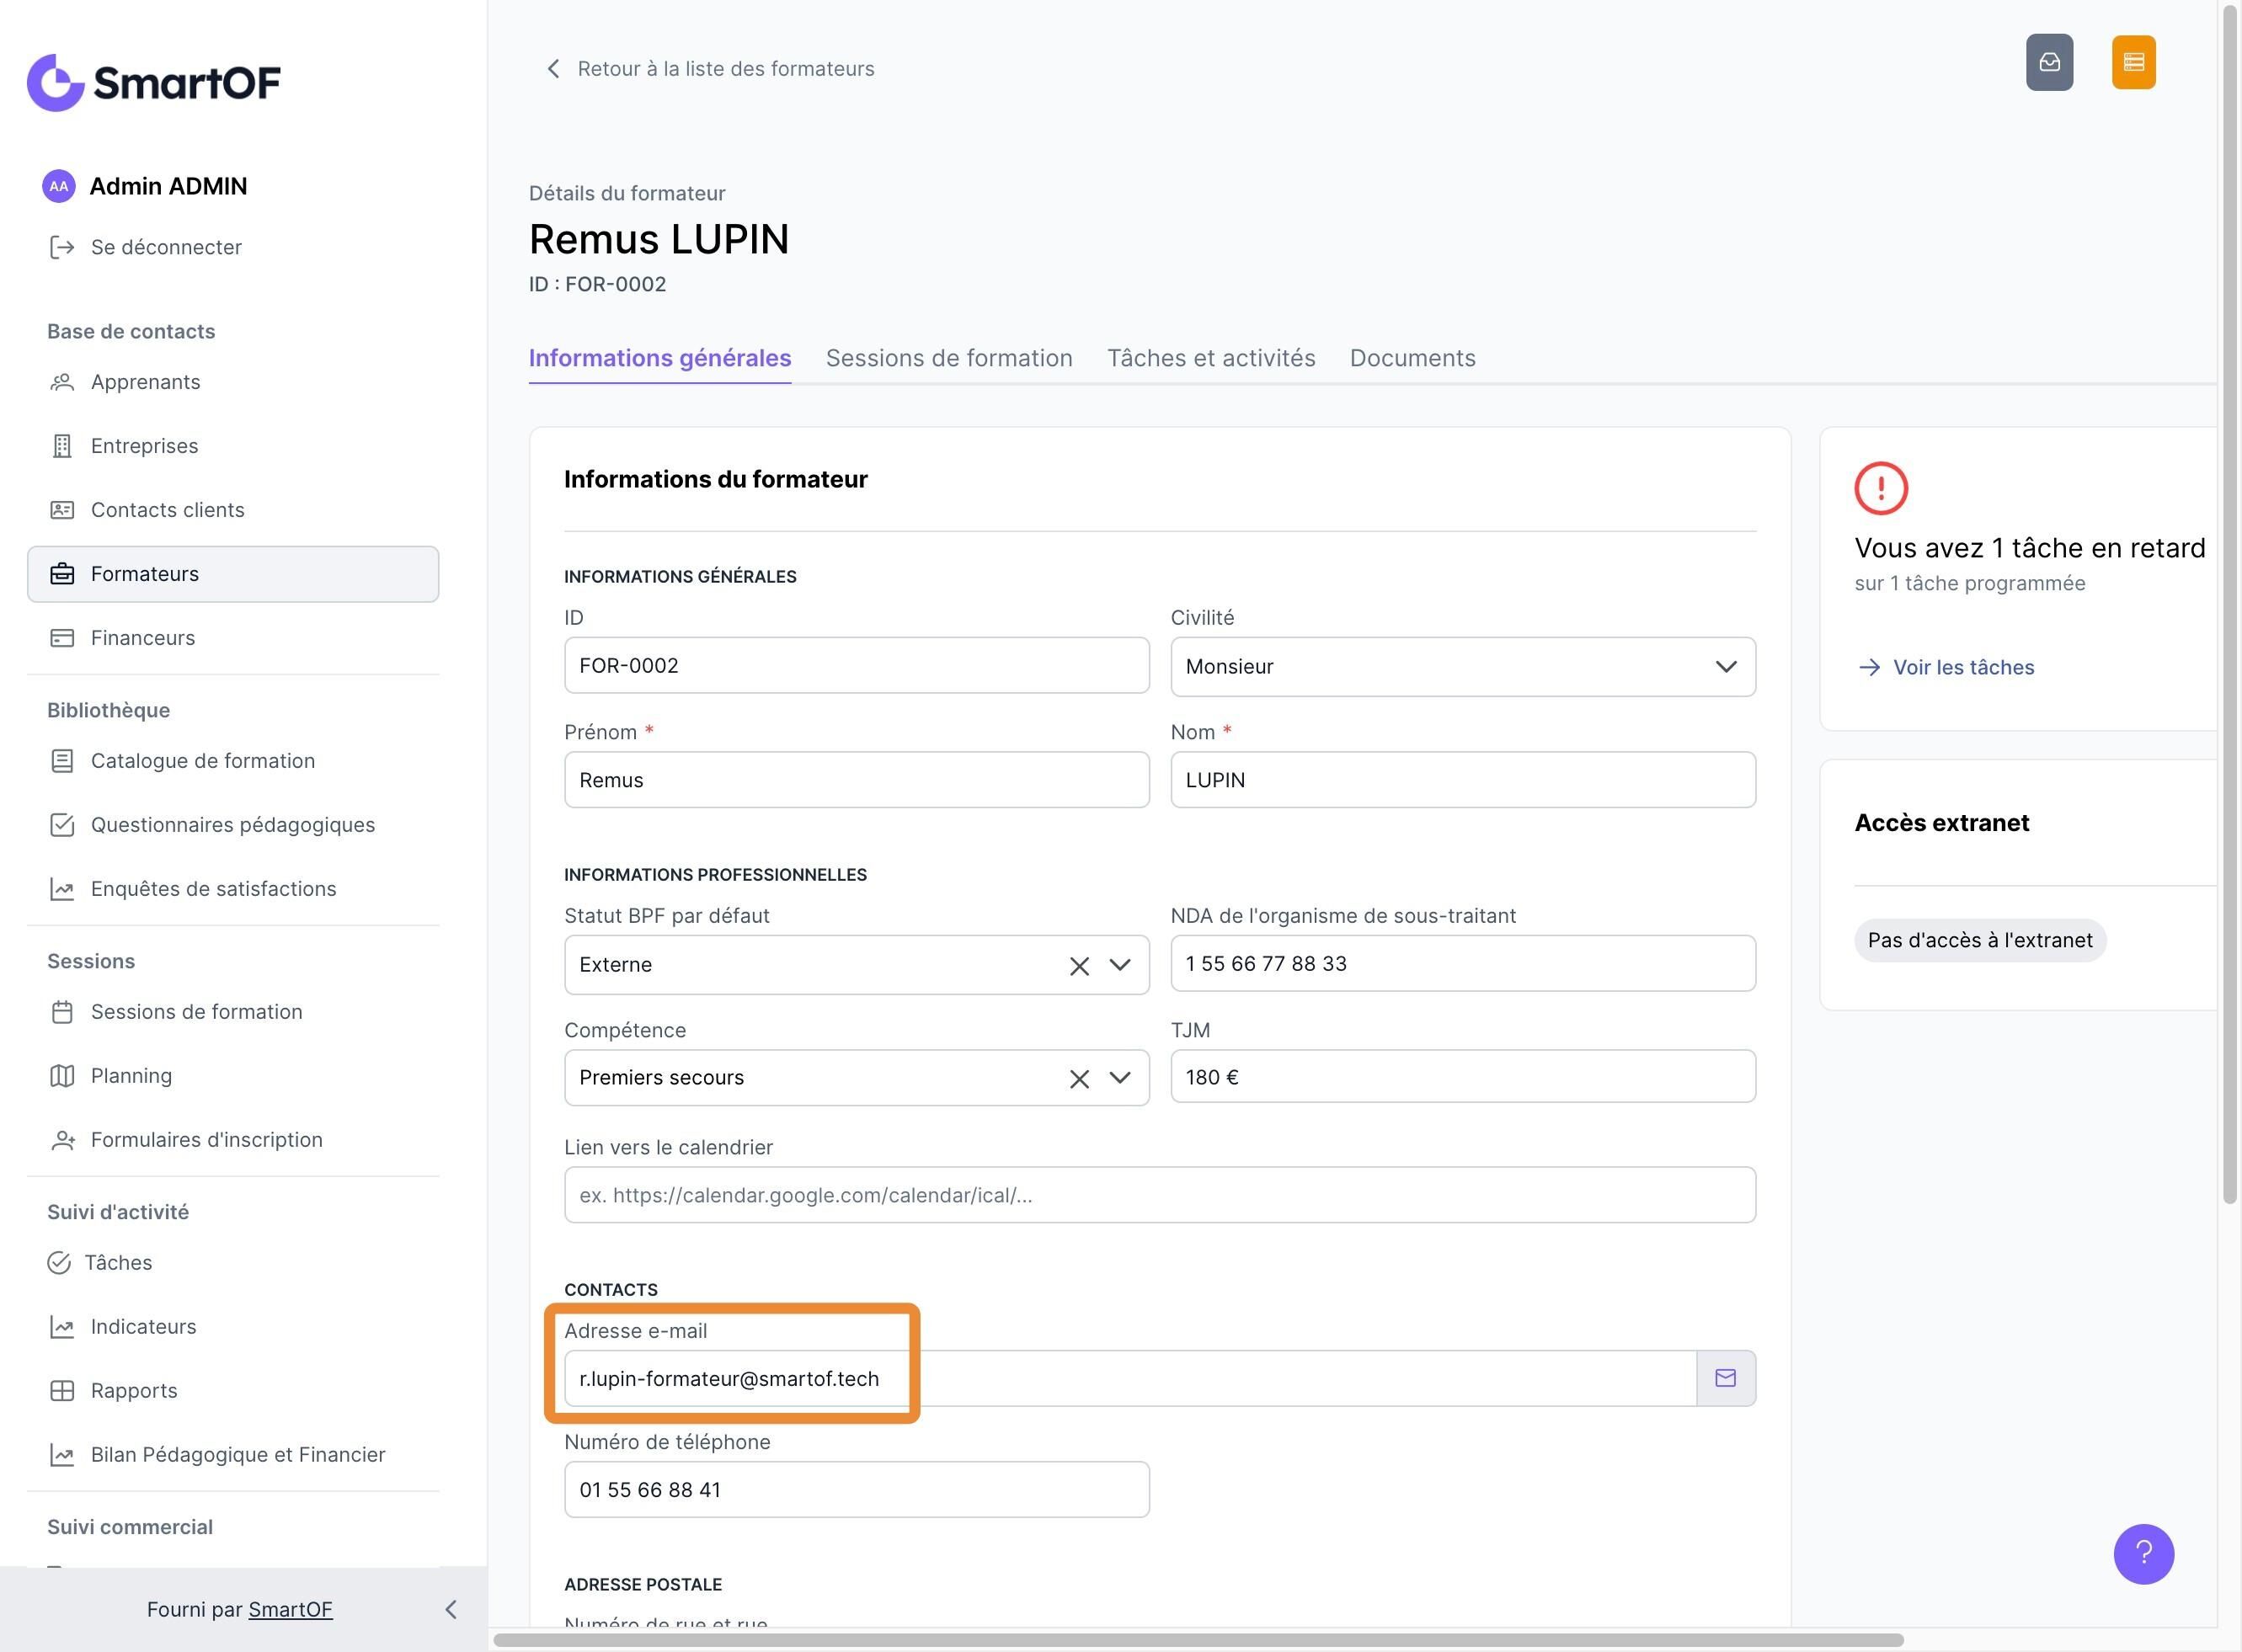2242x1652 pixels.
Task: Click the Lien vers le calendrier input field
Action: click(1159, 1195)
